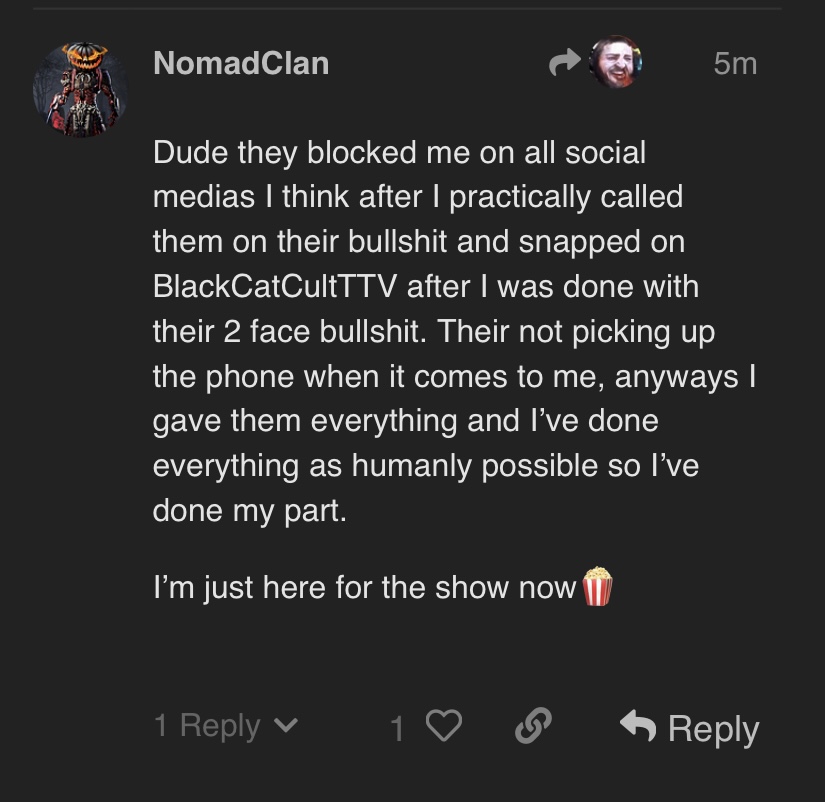This screenshot has width=825, height=802.
Task: Copy post link via chain icon
Action: [x=533, y=727]
